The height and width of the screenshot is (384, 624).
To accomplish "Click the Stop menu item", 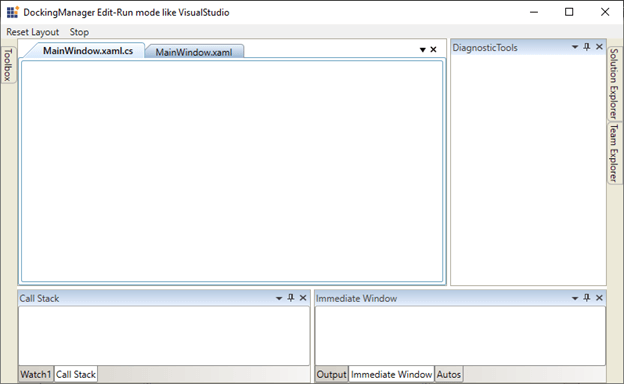I will click(79, 32).
